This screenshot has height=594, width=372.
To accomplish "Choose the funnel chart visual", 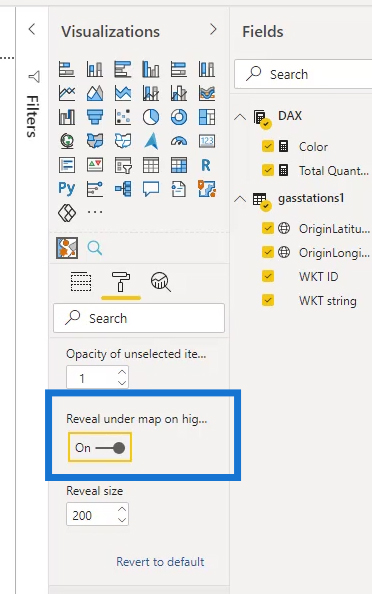I will [x=95, y=117].
